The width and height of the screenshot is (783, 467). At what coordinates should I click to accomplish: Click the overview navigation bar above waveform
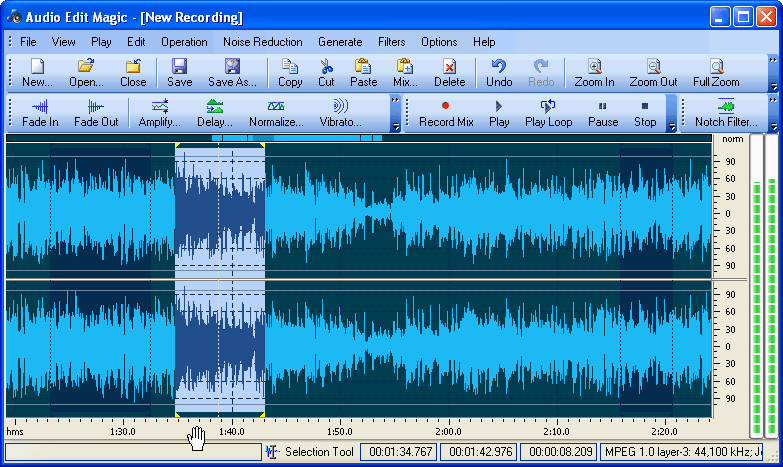[x=359, y=138]
